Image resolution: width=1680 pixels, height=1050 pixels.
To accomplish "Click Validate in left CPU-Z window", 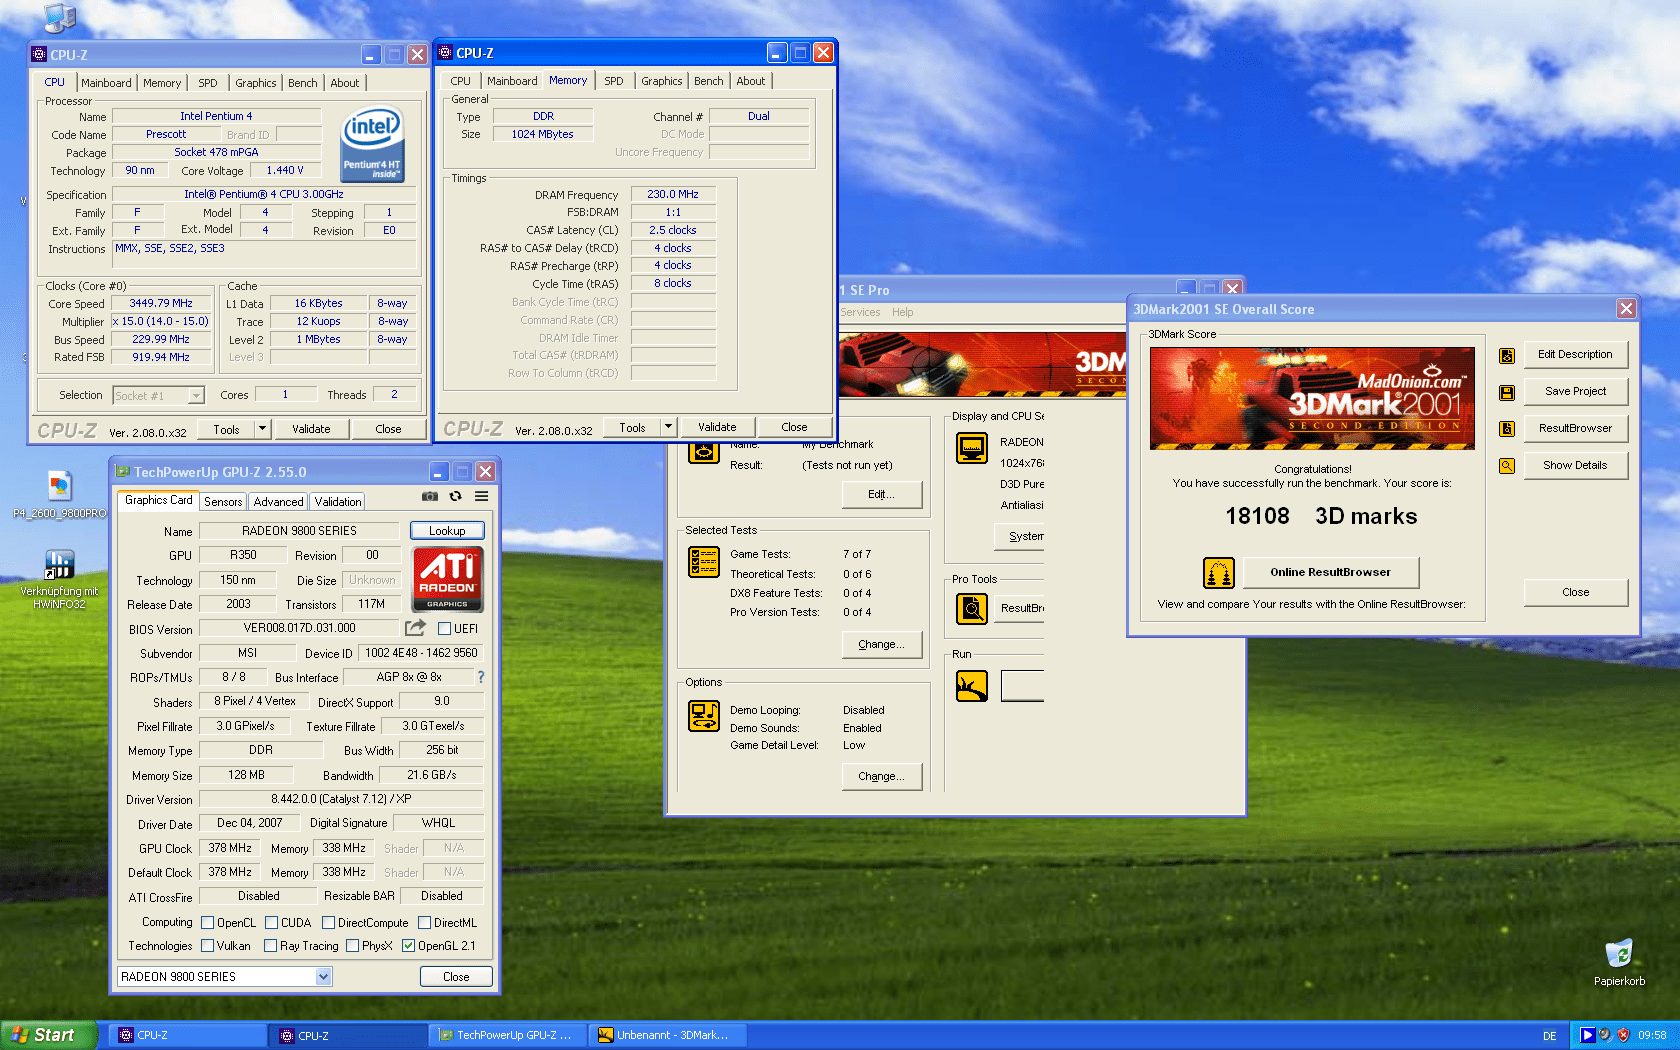I will [311, 429].
